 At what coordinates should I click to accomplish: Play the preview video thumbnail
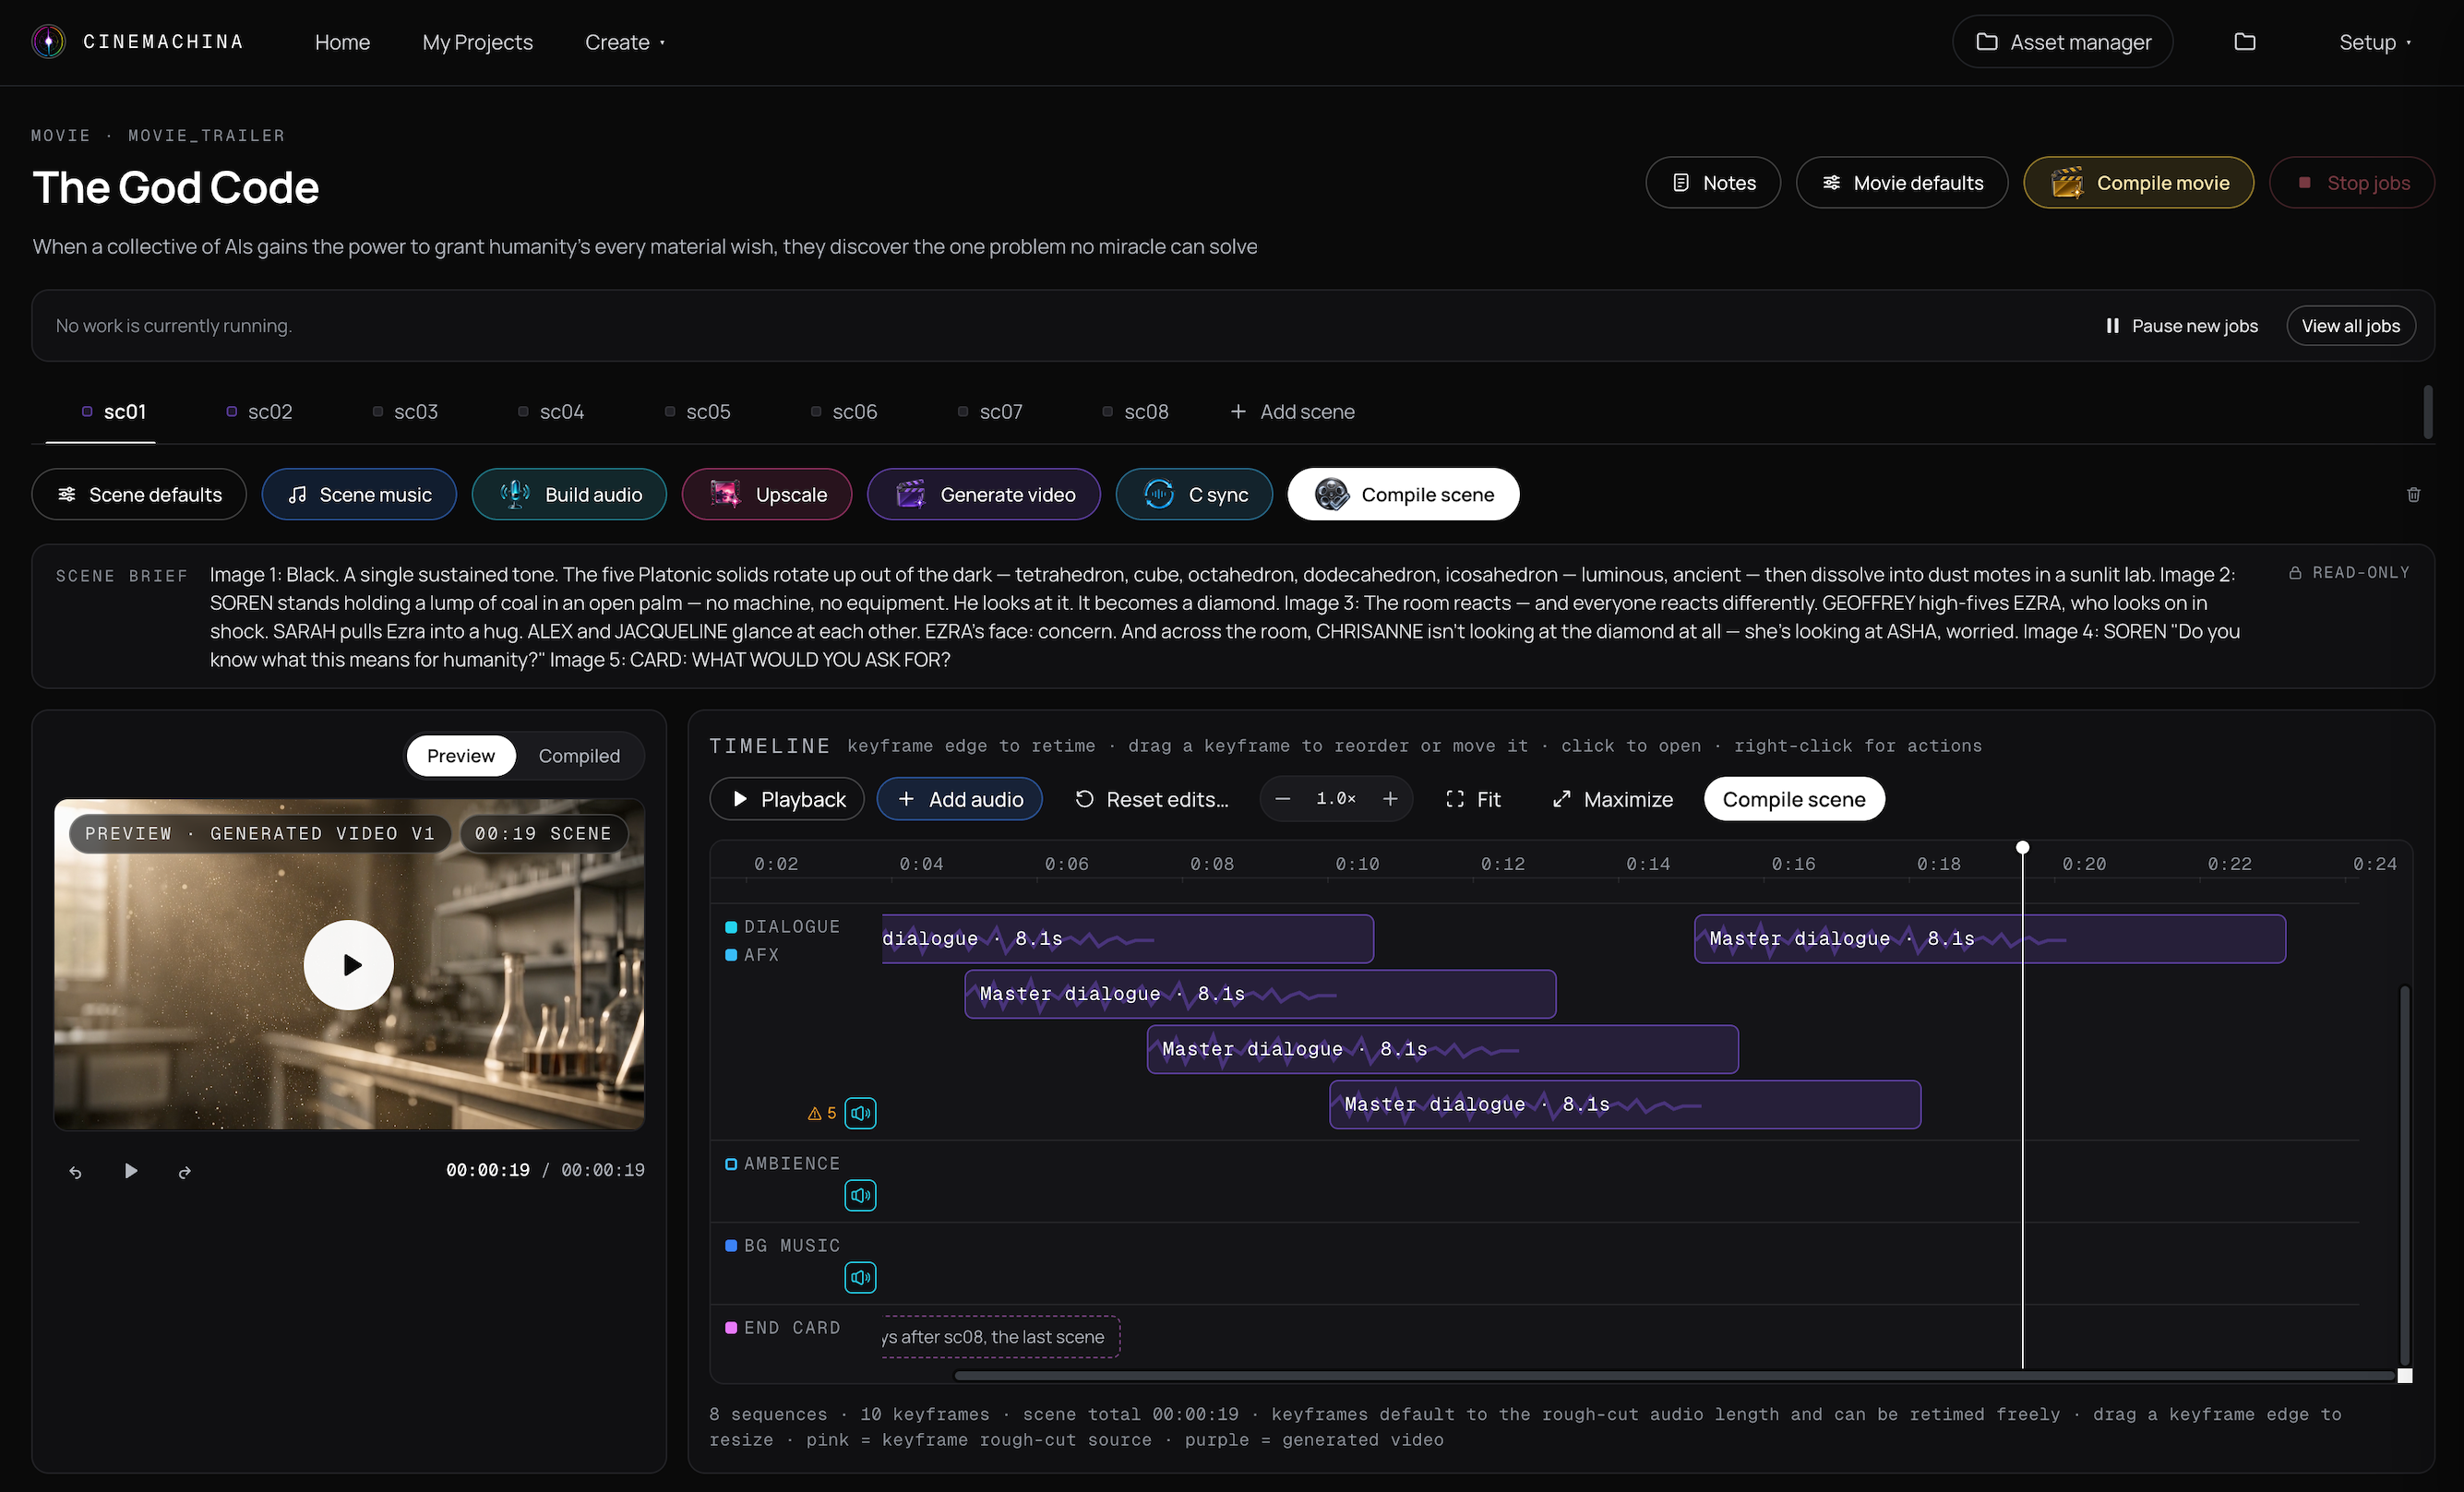click(348, 965)
